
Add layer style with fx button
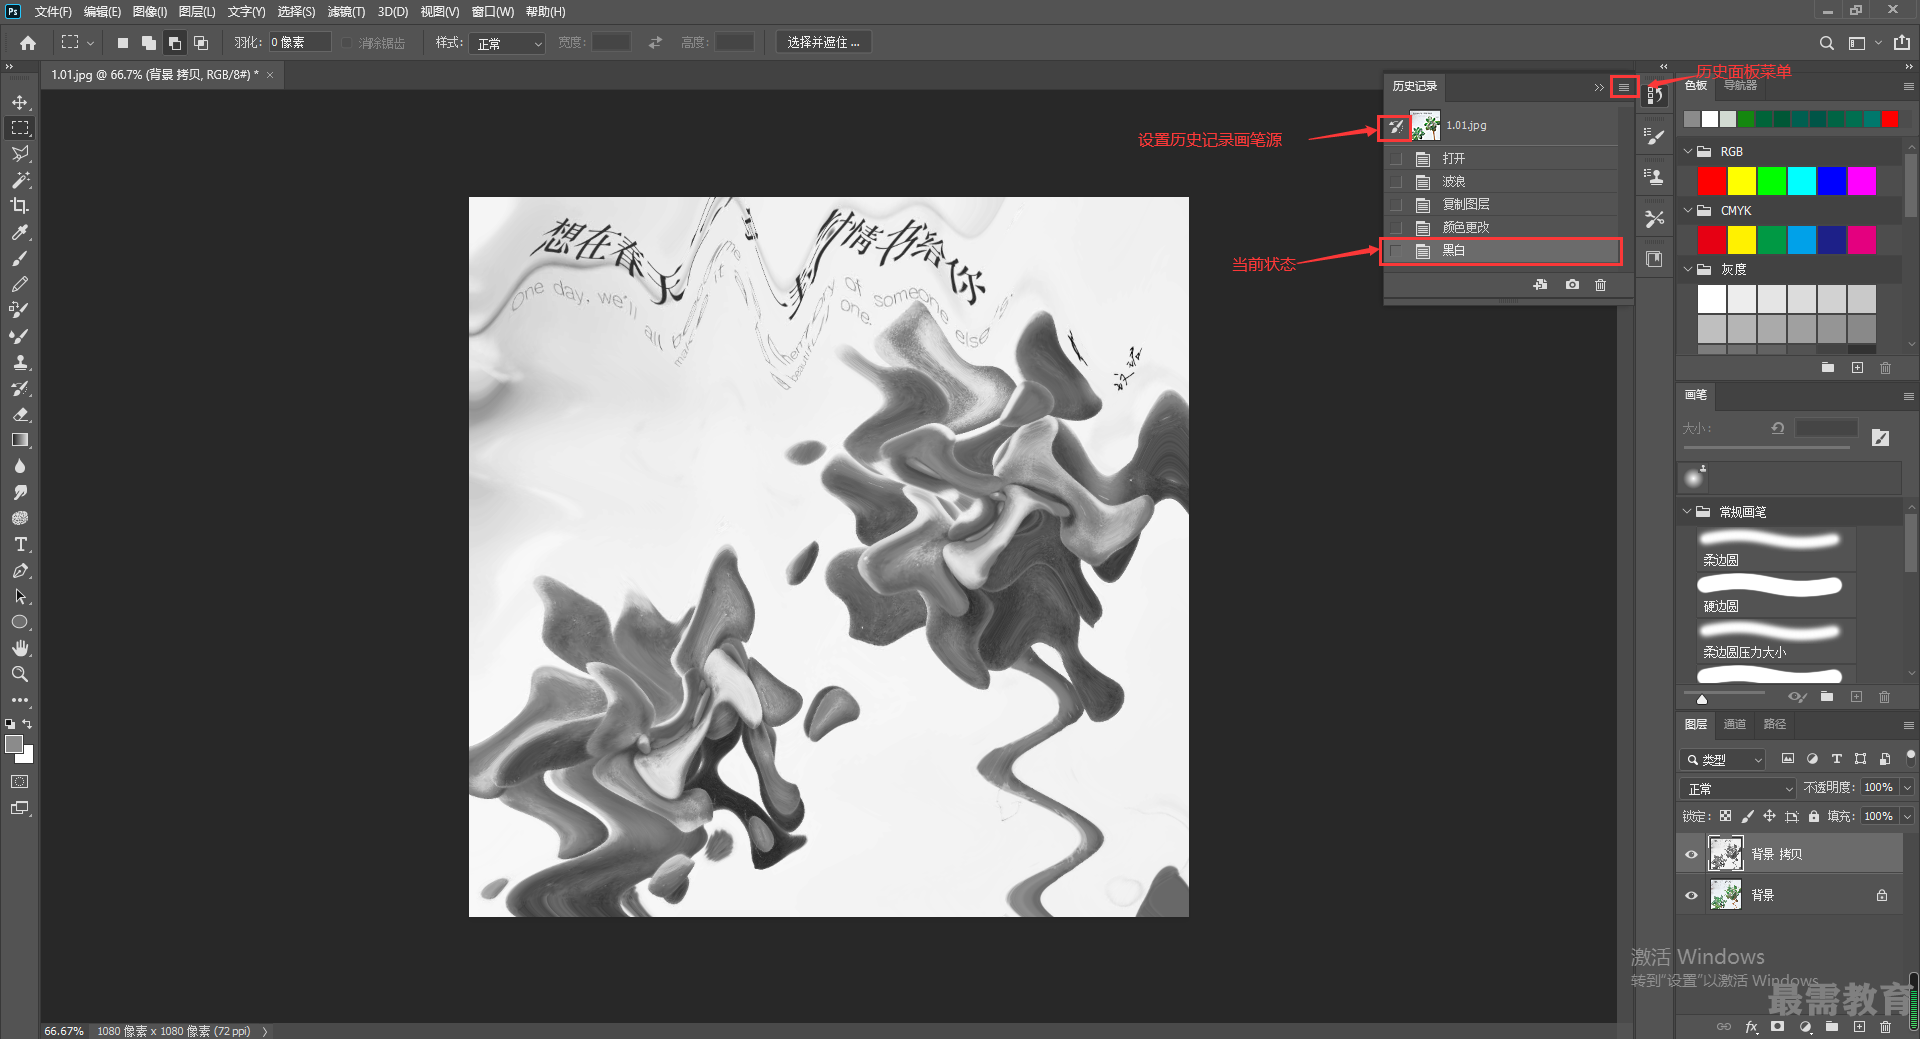[x=1751, y=1026]
